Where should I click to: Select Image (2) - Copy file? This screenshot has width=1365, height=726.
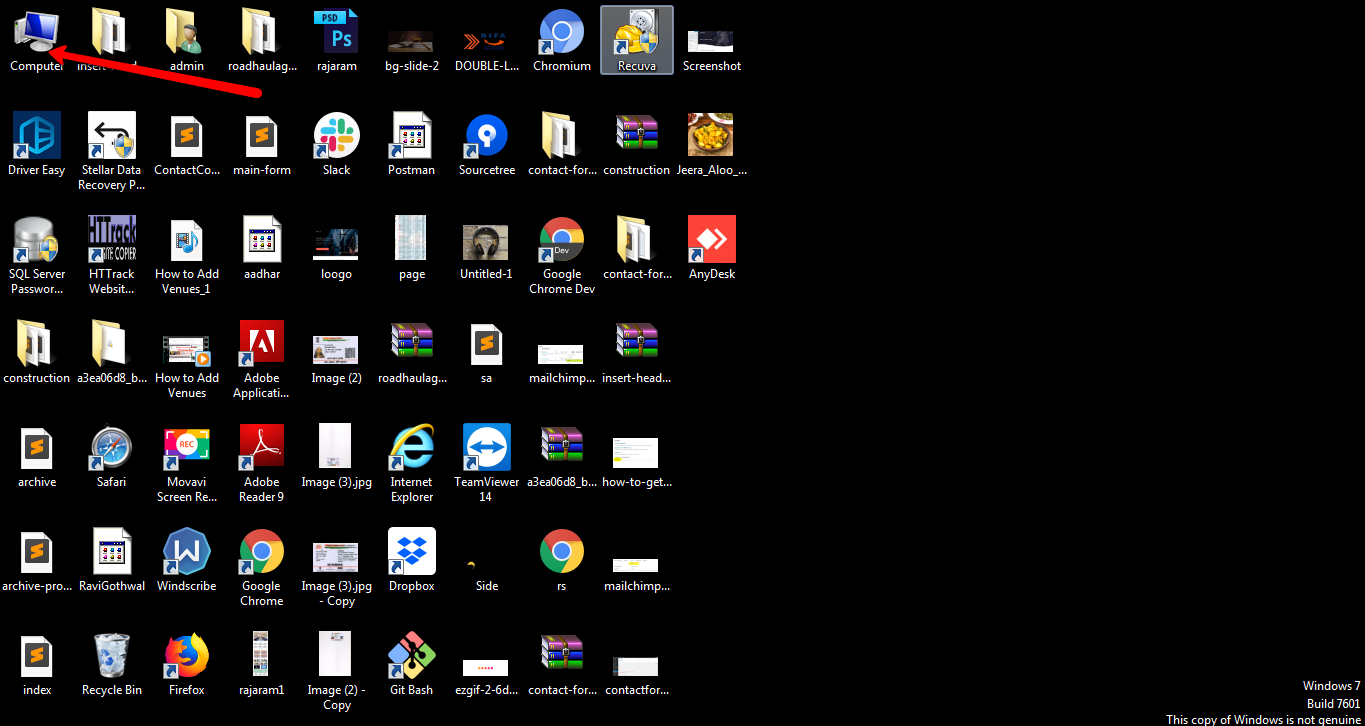tap(337, 672)
